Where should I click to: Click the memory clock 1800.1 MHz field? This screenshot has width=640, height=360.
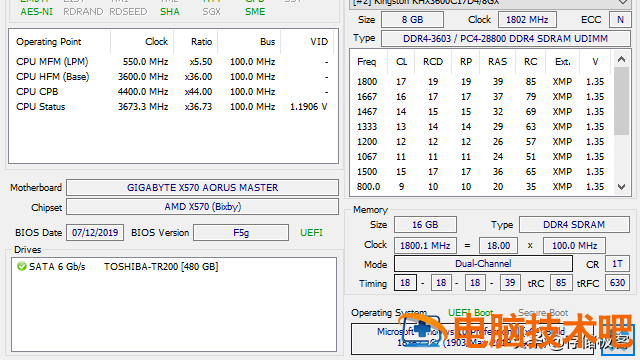(x=425, y=246)
